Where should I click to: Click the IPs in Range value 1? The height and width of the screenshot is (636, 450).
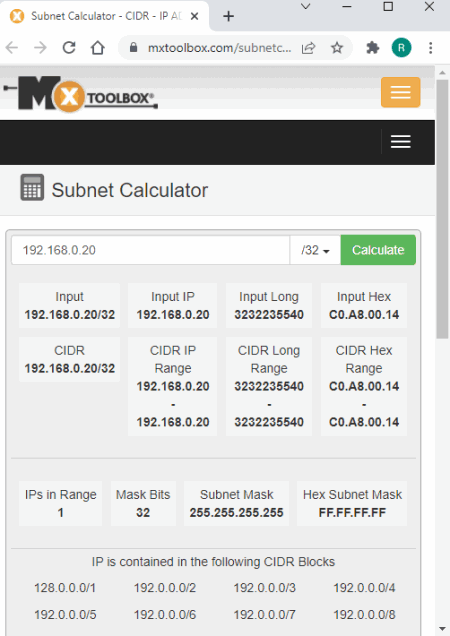60,512
